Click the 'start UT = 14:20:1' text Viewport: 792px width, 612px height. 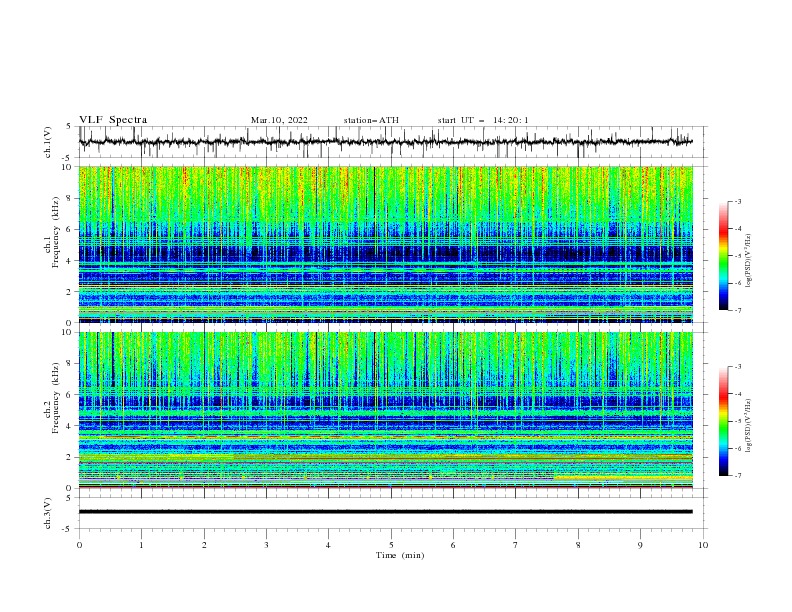[483, 120]
